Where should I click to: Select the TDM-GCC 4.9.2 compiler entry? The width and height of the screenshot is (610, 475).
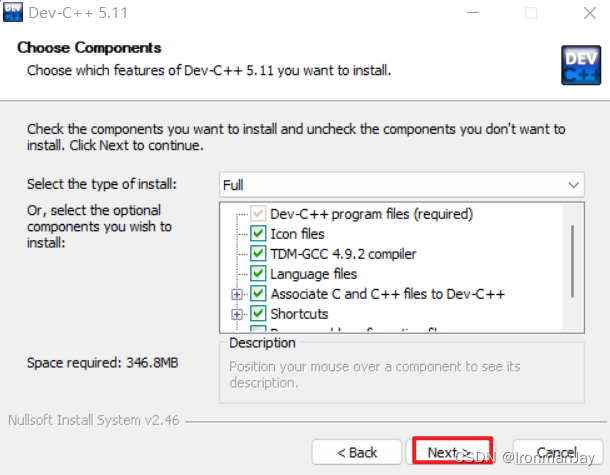click(x=343, y=254)
